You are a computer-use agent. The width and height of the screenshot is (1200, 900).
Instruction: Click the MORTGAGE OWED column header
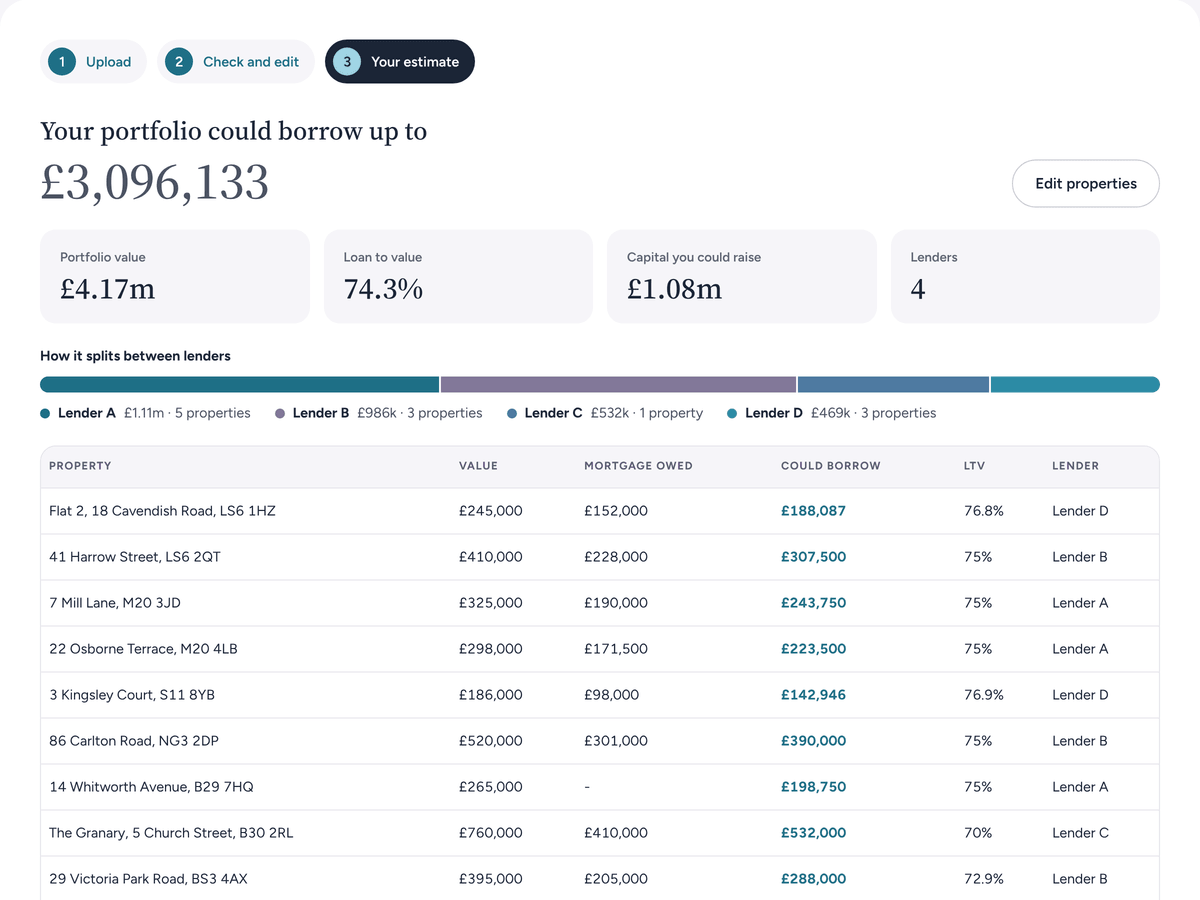tap(638, 466)
